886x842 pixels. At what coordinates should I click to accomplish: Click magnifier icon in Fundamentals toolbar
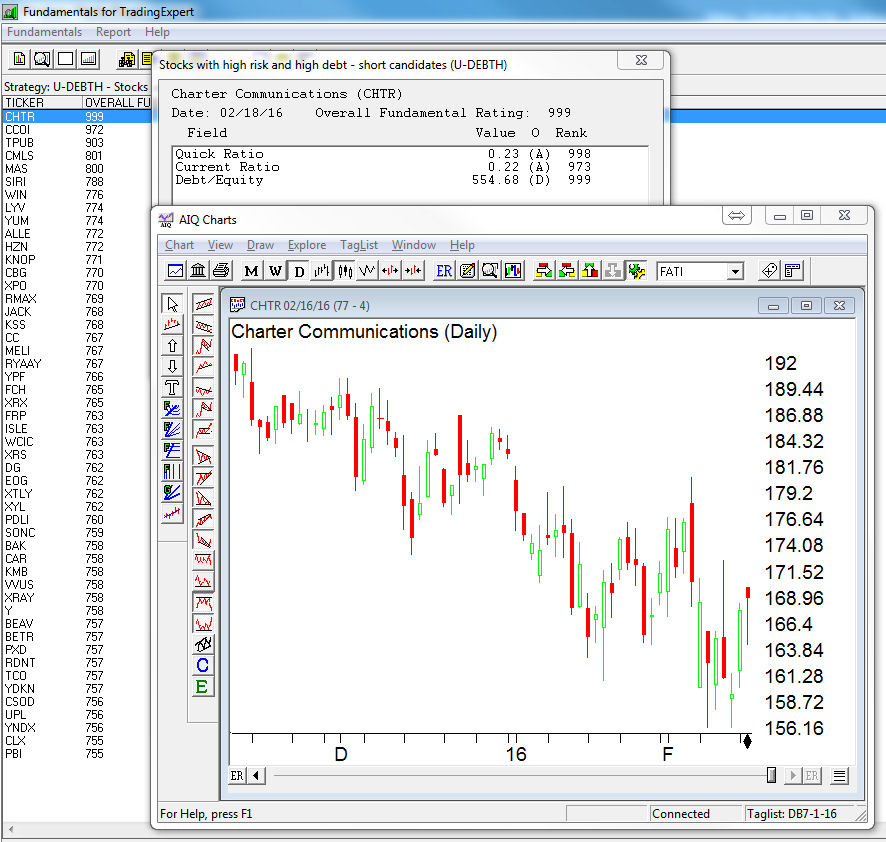coord(42,59)
